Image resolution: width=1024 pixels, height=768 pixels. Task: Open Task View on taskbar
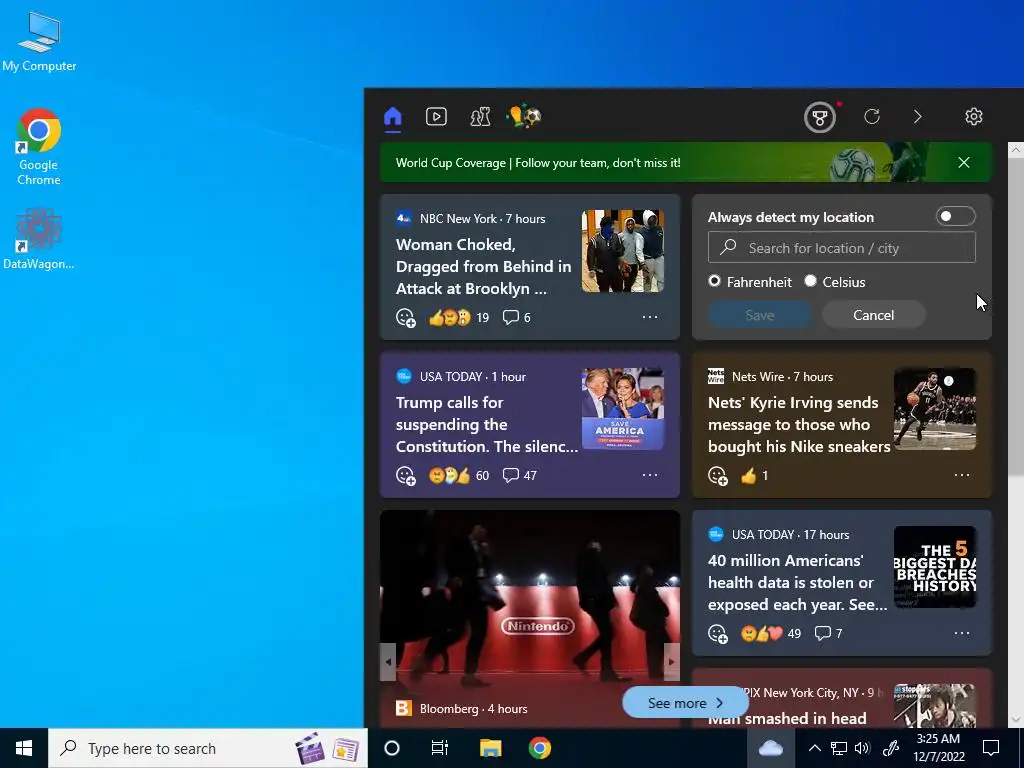click(440, 748)
